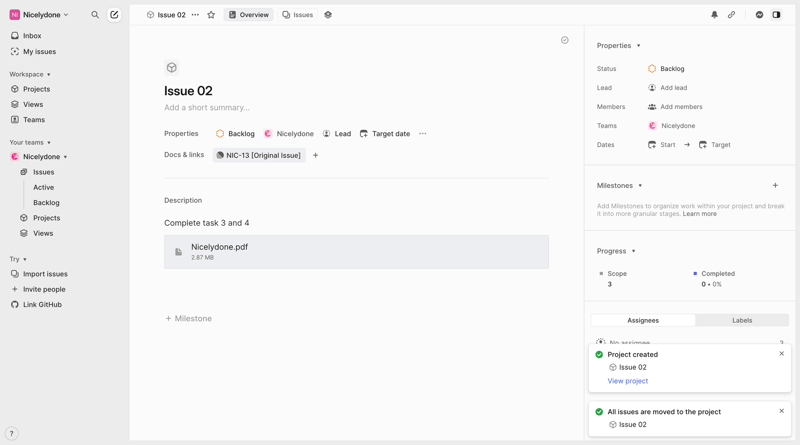Click Nicelydone team chip in properties row
The width and height of the screenshot is (800, 445).
pos(289,134)
